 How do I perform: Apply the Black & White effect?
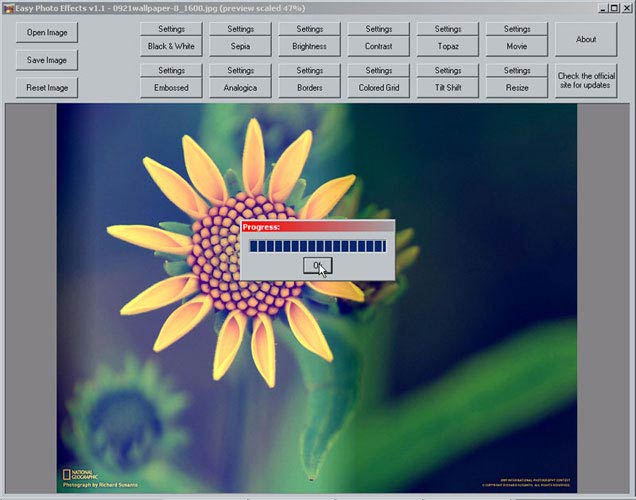(x=171, y=46)
